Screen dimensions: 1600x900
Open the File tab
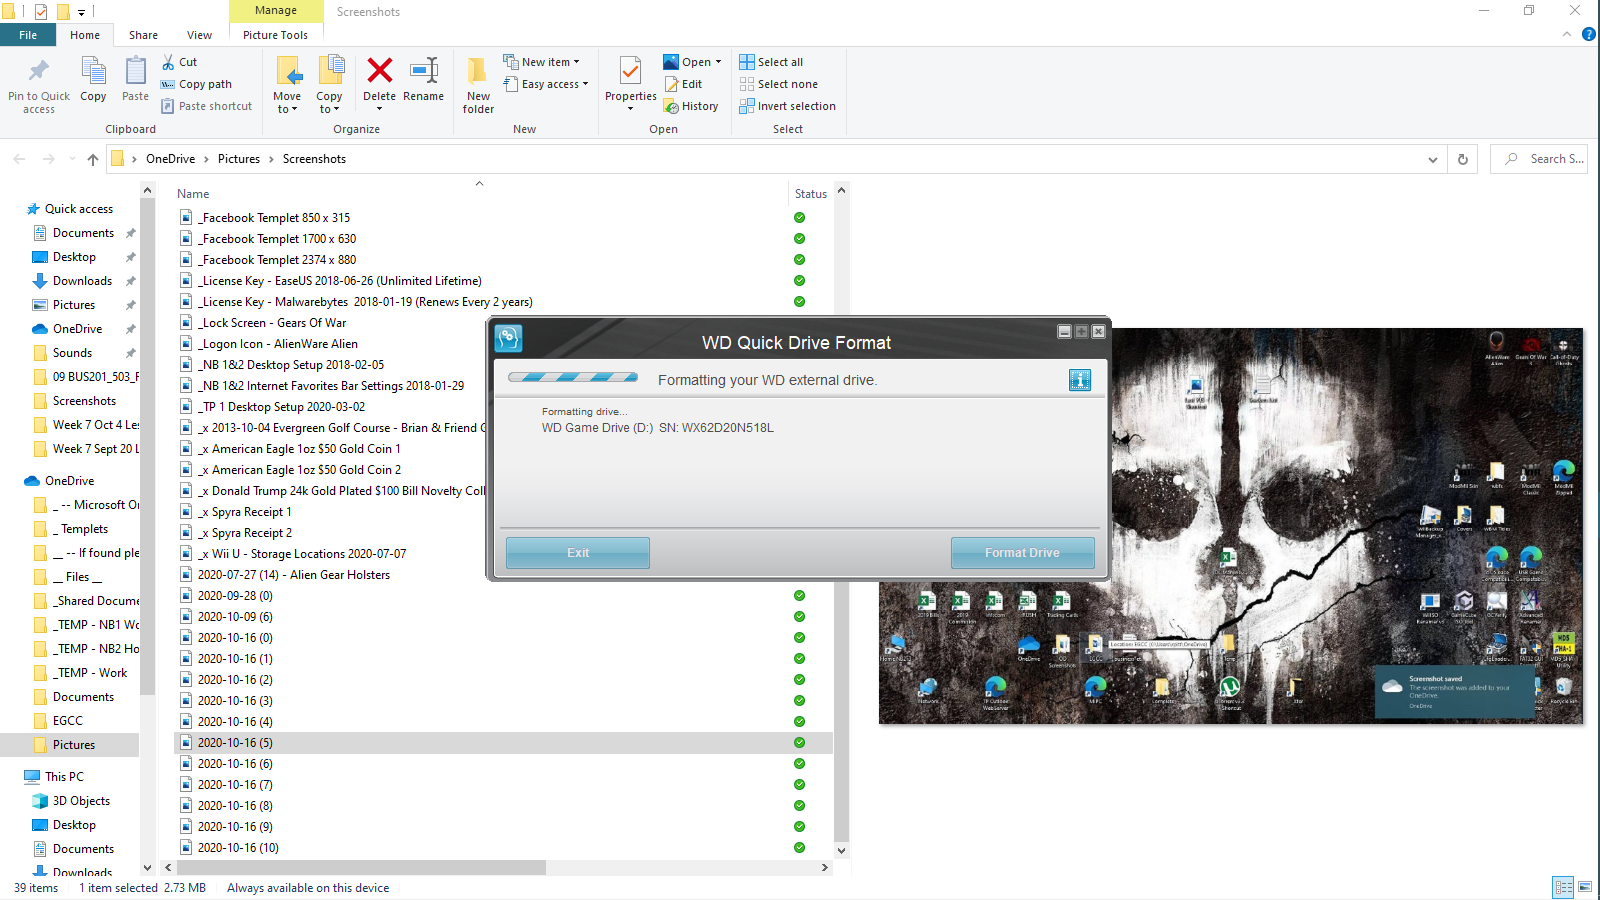pyautogui.click(x=28, y=35)
